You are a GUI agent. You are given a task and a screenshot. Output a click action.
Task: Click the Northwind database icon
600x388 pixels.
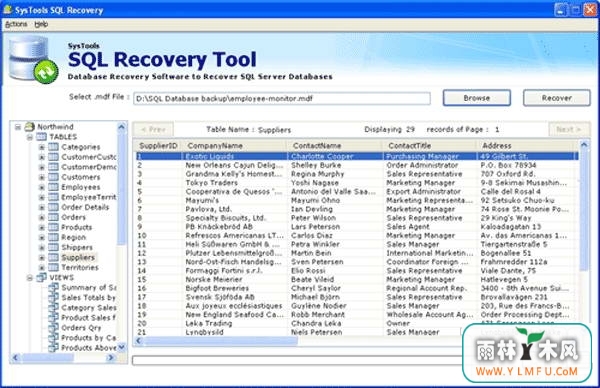click(x=29, y=127)
